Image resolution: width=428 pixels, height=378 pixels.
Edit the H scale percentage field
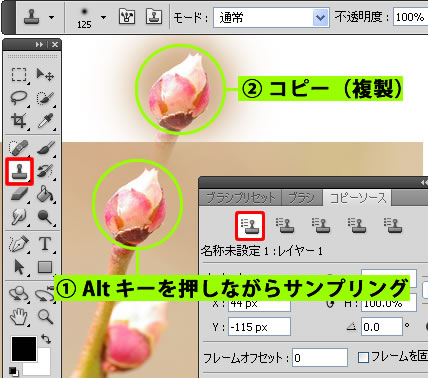pyautogui.click(x=389, y=304)
